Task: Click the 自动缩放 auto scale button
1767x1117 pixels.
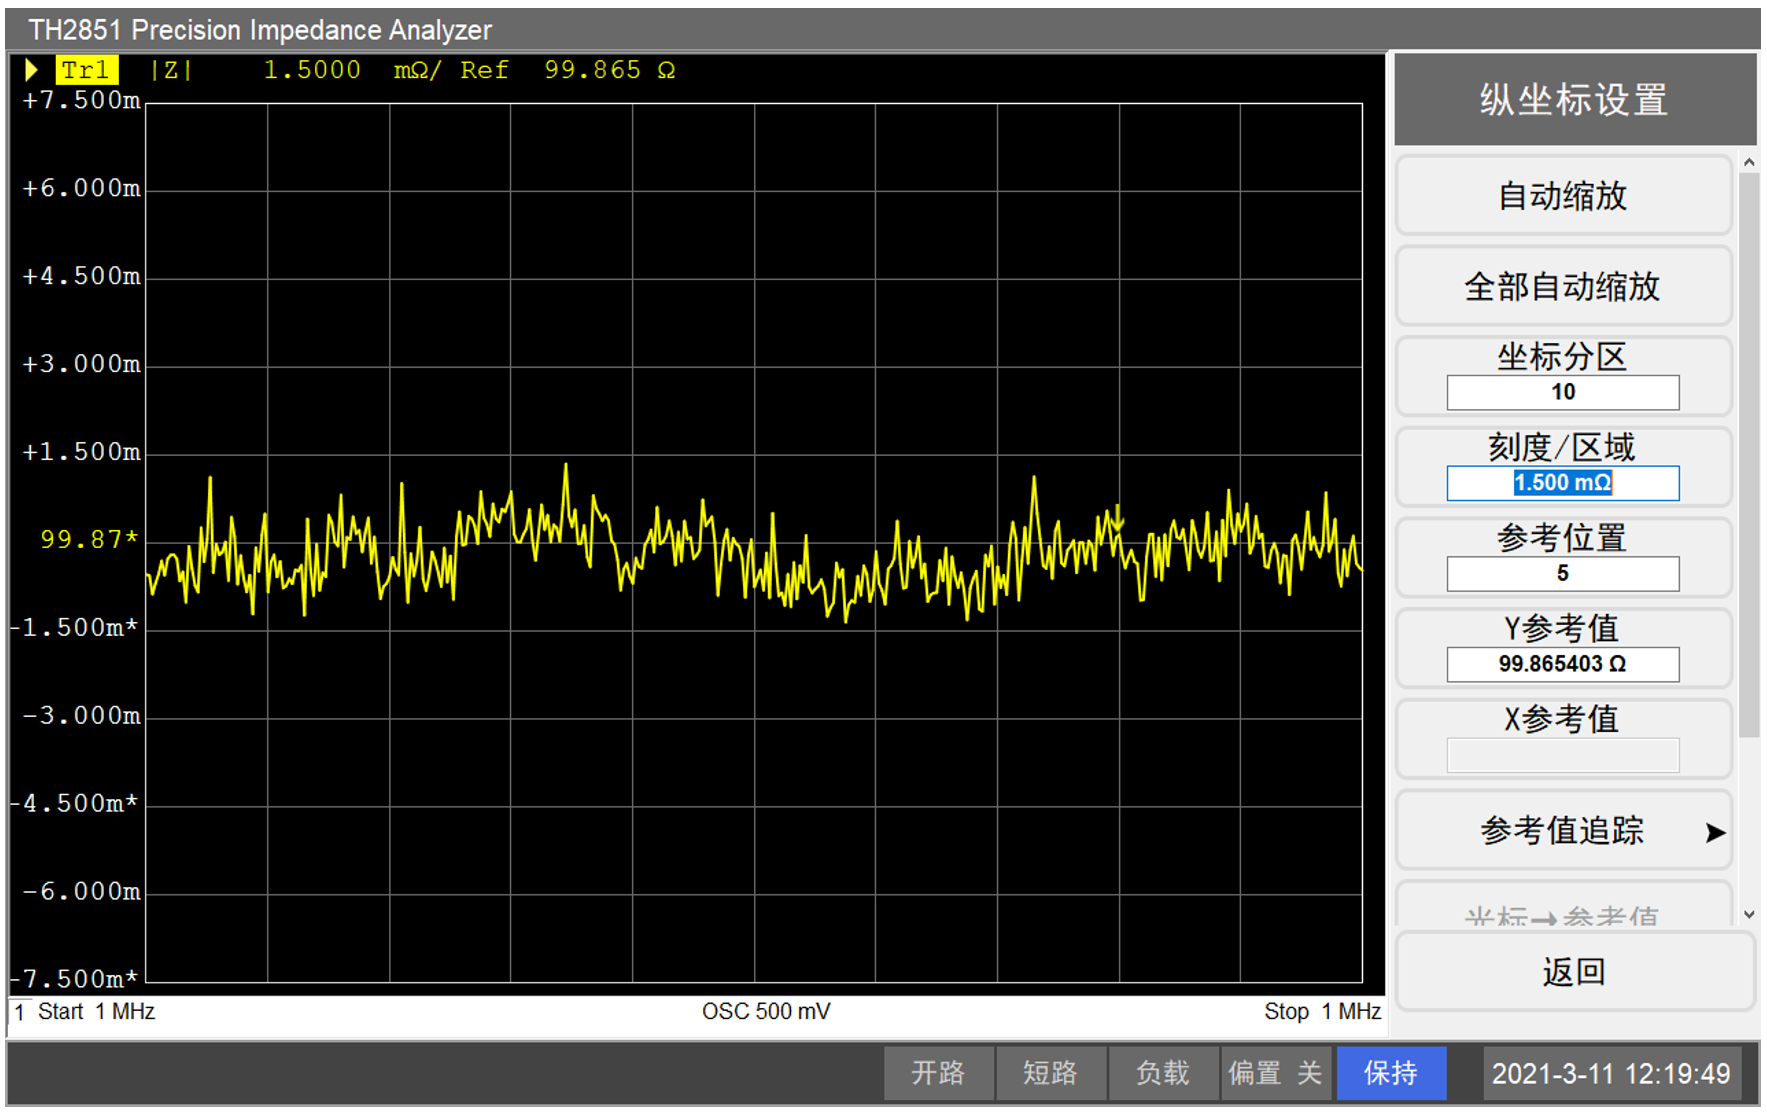Action: point(1563,195)
